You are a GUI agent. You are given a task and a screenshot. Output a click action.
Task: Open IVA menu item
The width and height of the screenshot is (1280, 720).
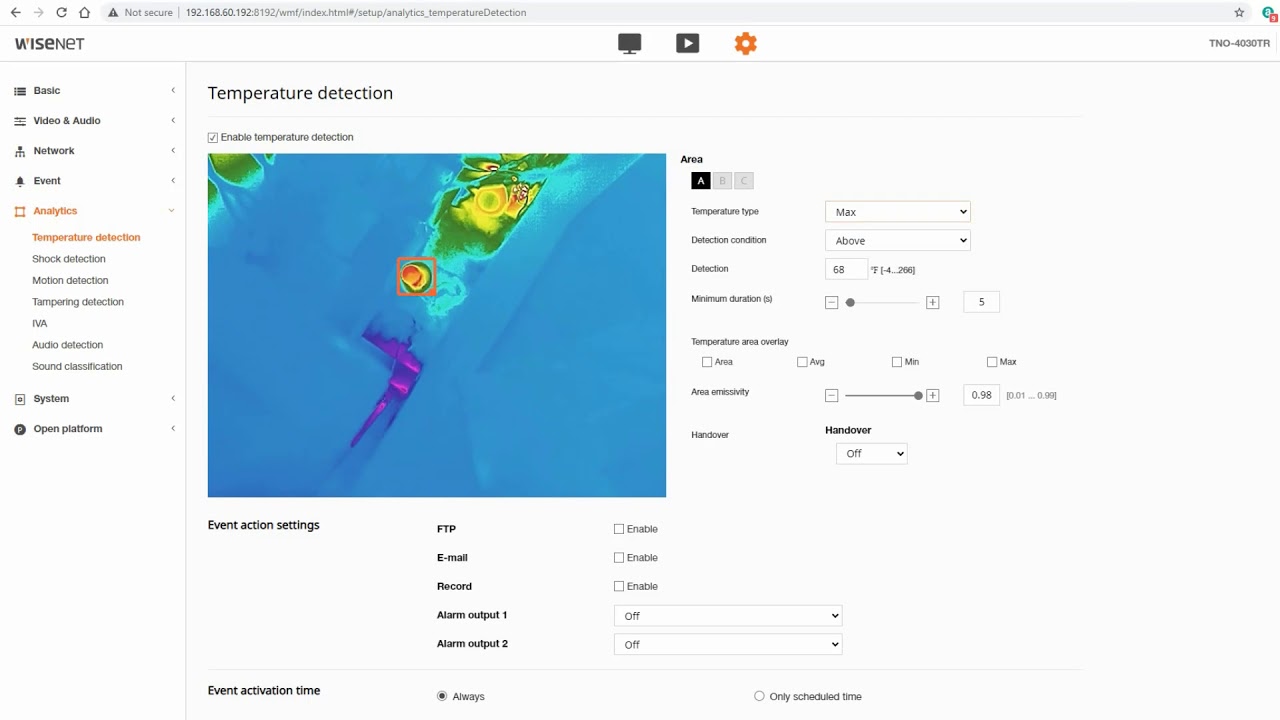click(x=40, y=324)
